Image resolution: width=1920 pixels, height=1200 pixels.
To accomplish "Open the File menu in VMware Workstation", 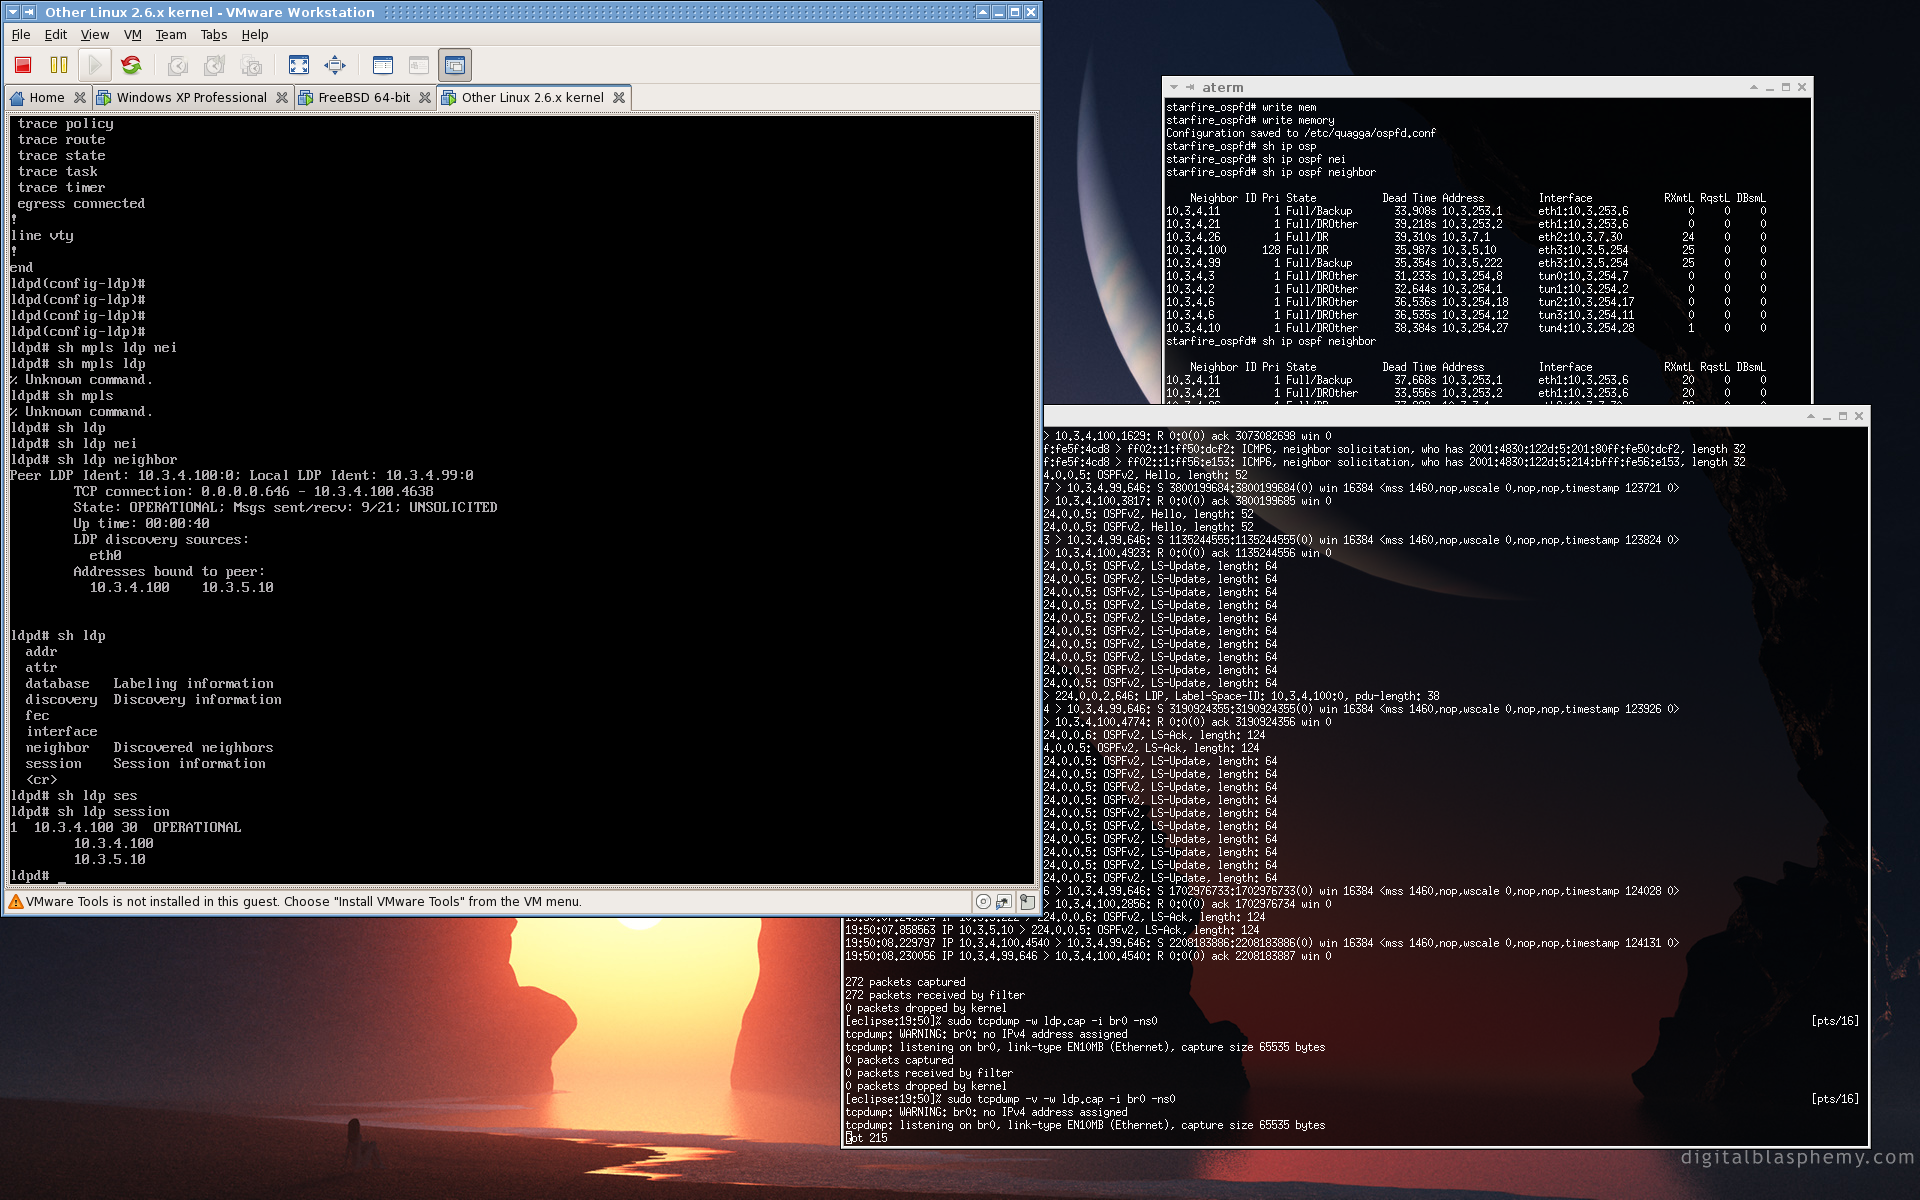I will pyautogui.click(x=21, y=34).
